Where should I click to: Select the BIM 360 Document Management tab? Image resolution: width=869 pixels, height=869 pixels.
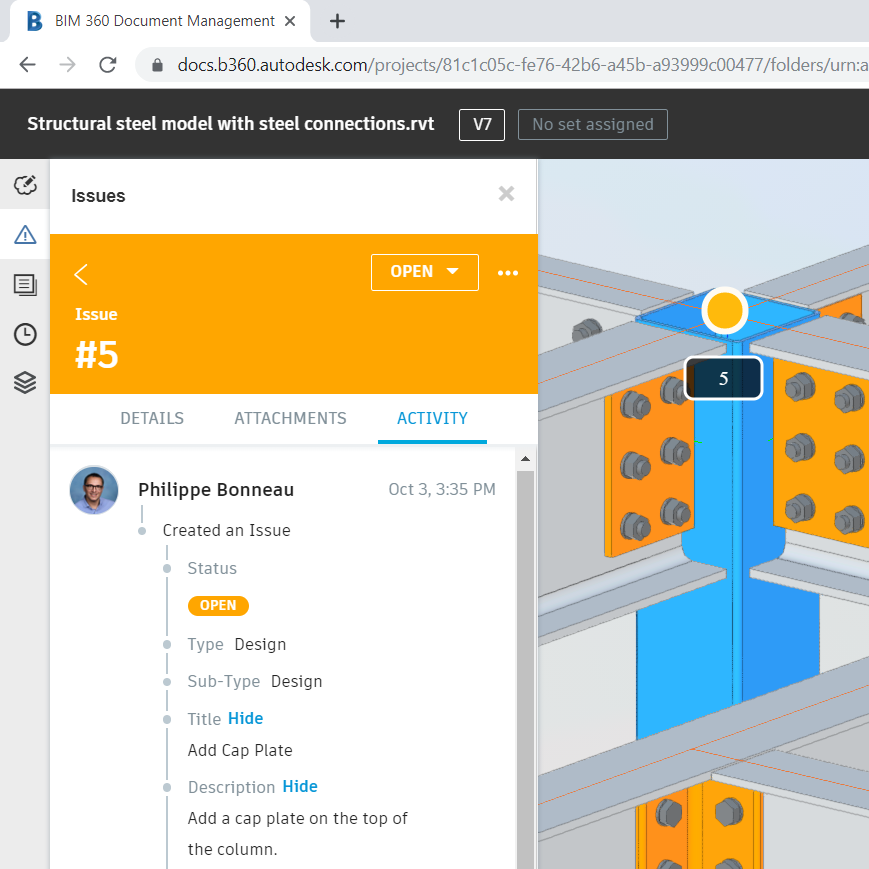tap(160, 21)
